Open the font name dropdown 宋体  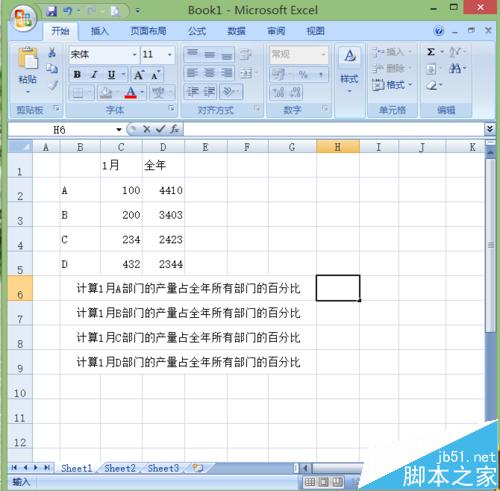click(134, 54)
